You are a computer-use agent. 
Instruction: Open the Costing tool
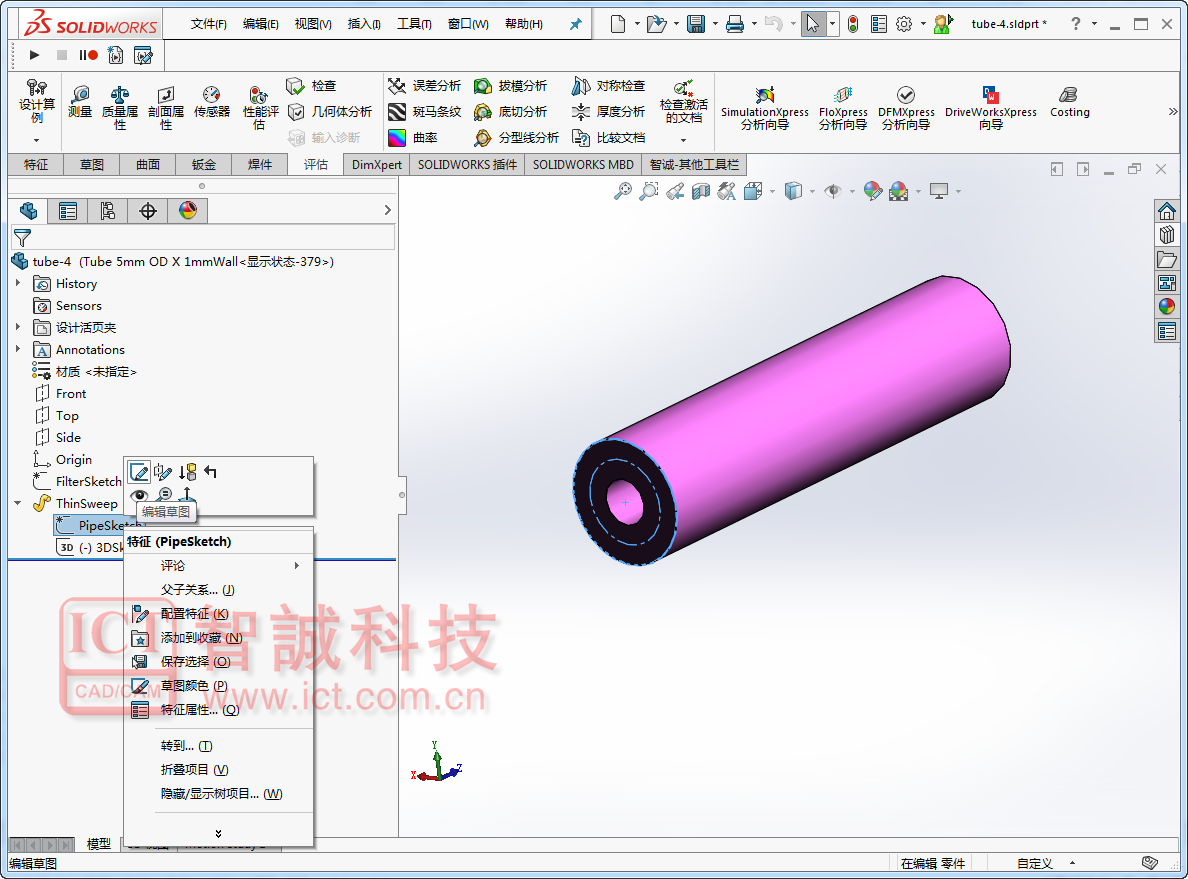[1069, 102]
